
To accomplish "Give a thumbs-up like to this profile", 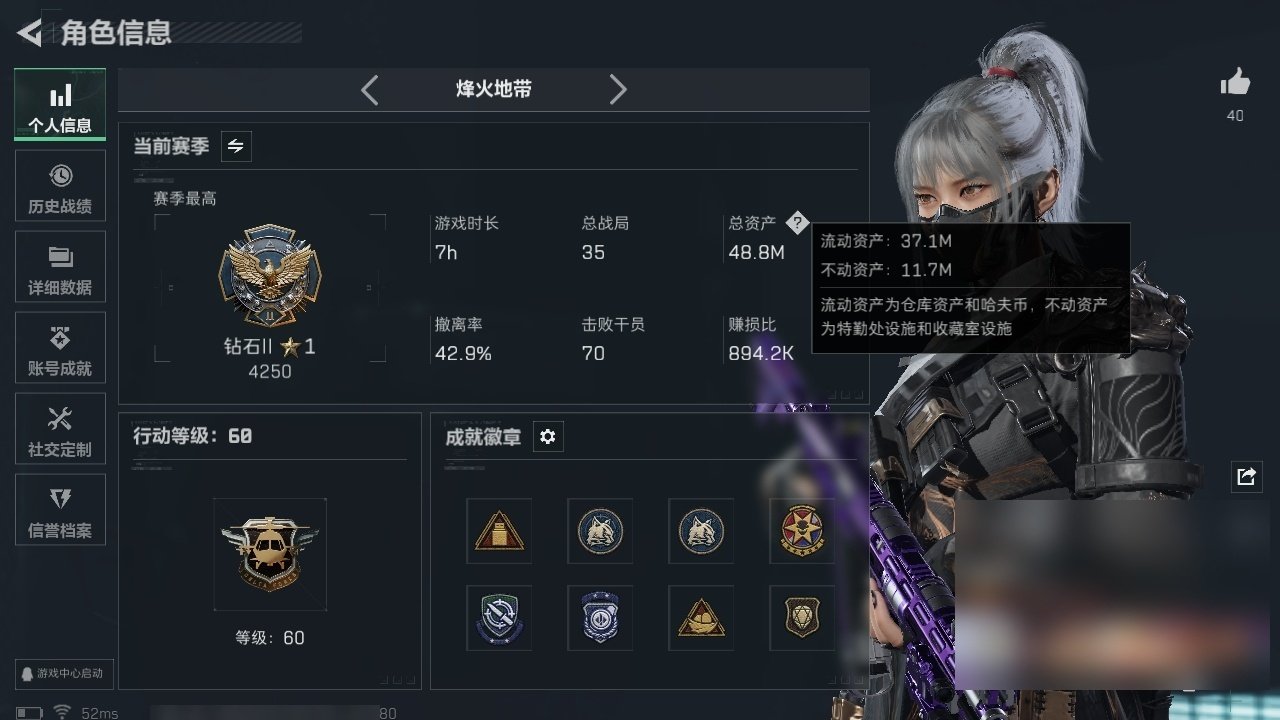I will 1235,83.
